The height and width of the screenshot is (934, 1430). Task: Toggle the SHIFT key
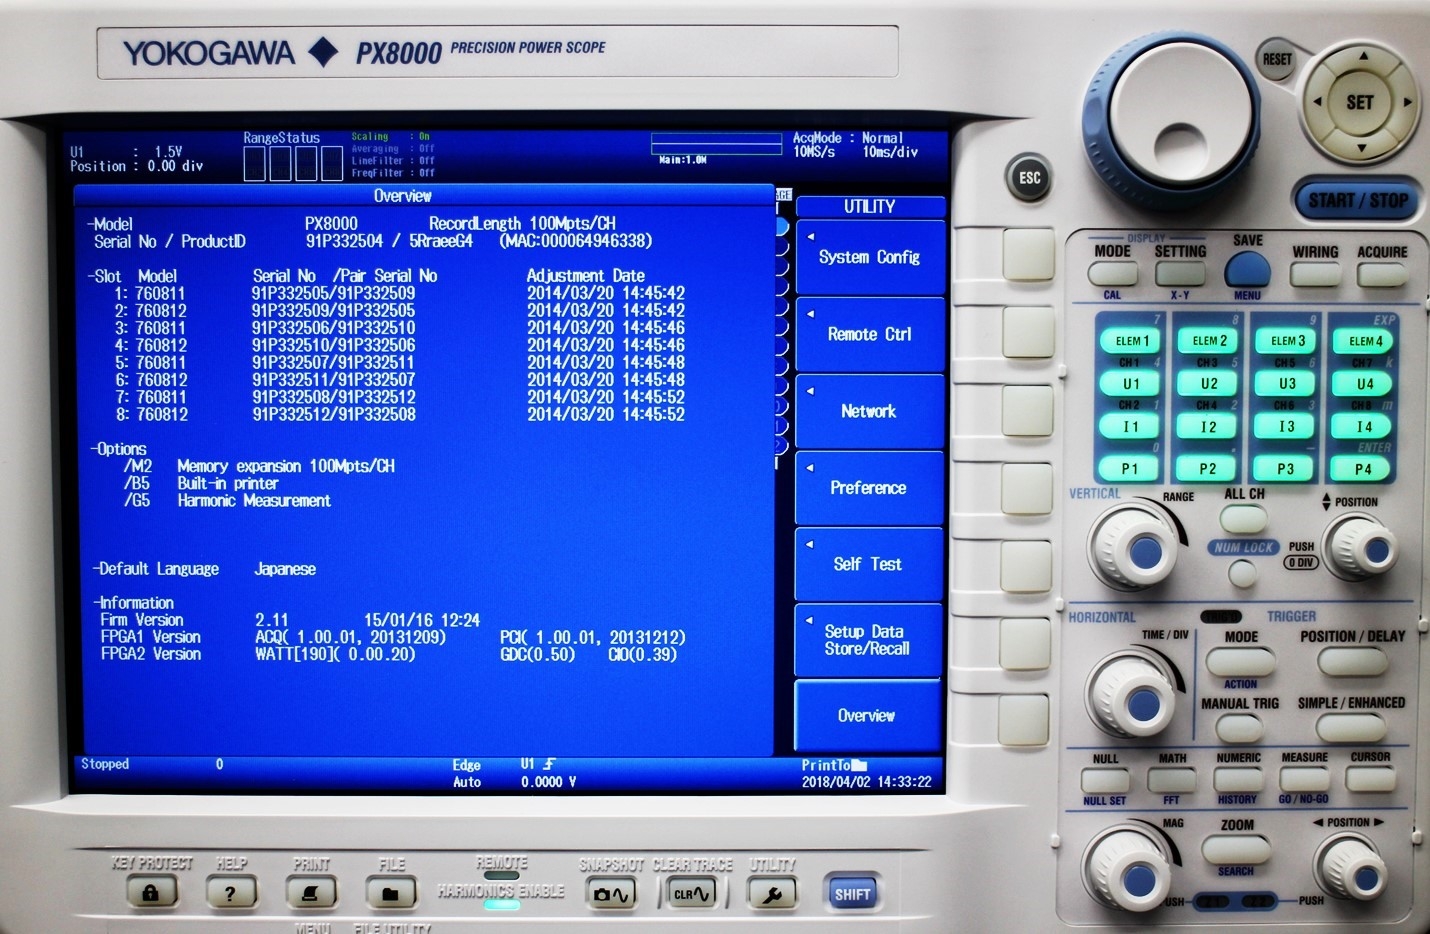coord(852,894)
